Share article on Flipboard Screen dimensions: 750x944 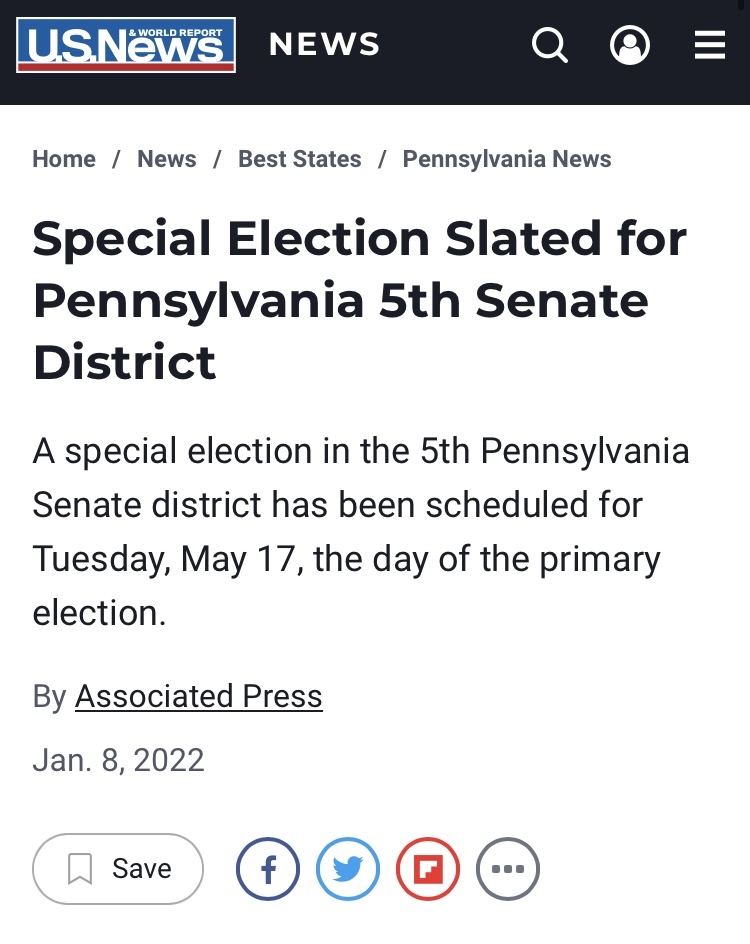(428, 869)
